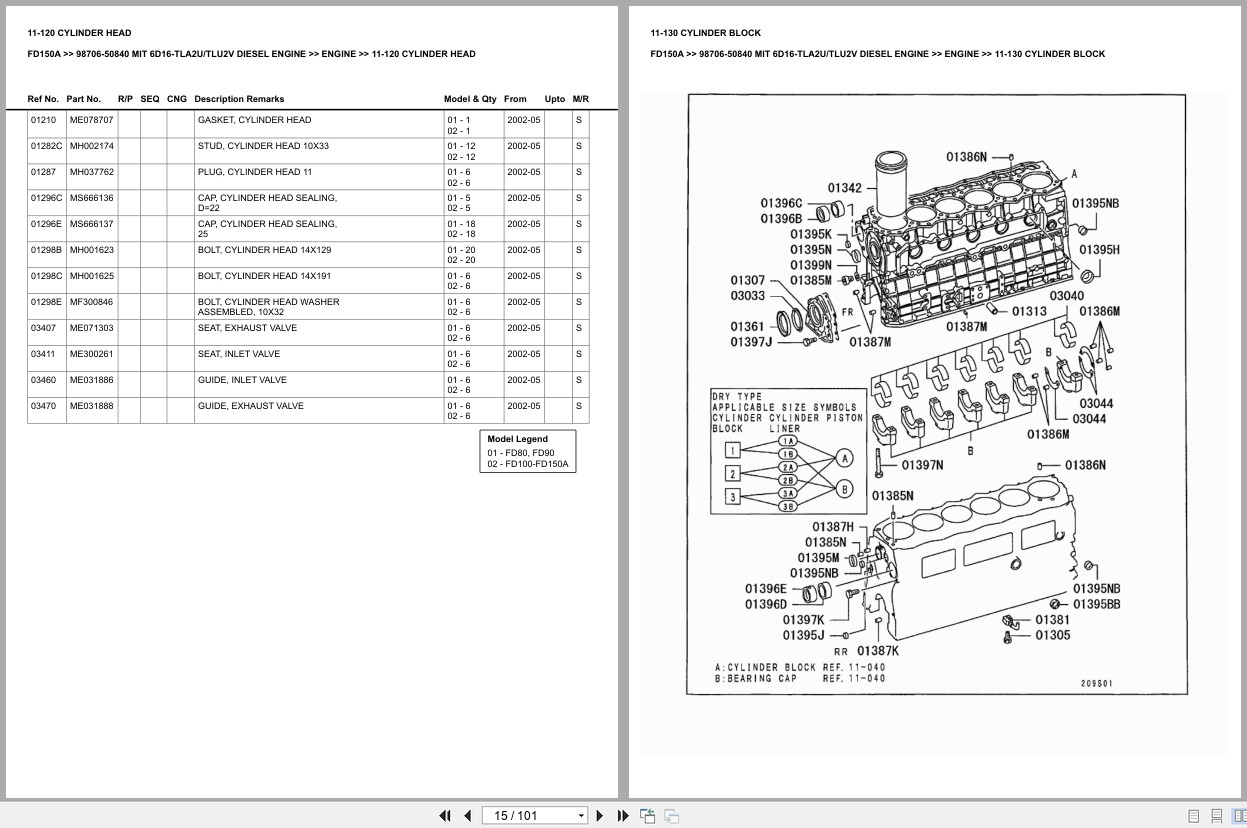Click the Model Legend heading

coord(517,439)
